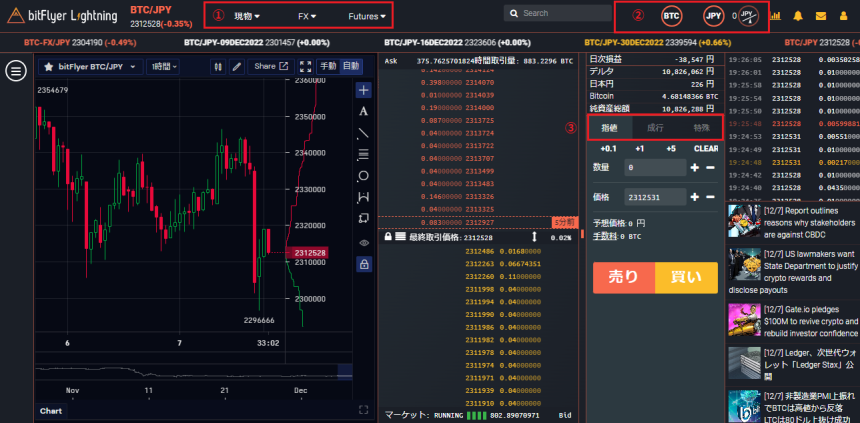Select the text annotation tool
The width and height of the screenshot is (860, 423).
coord(363,111)
